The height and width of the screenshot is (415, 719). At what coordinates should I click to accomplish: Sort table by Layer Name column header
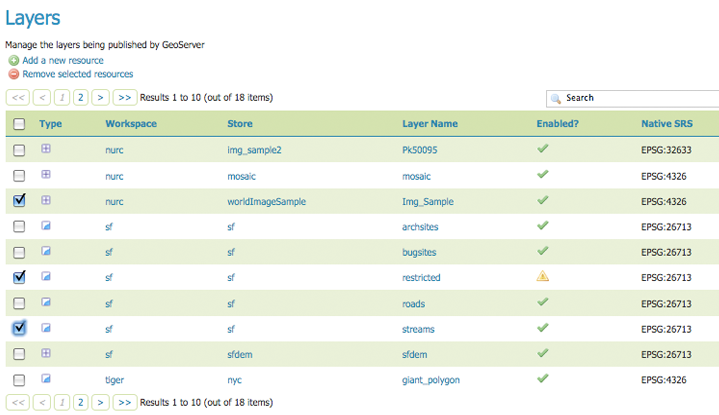pyautogui.click(x=430, y=124)
